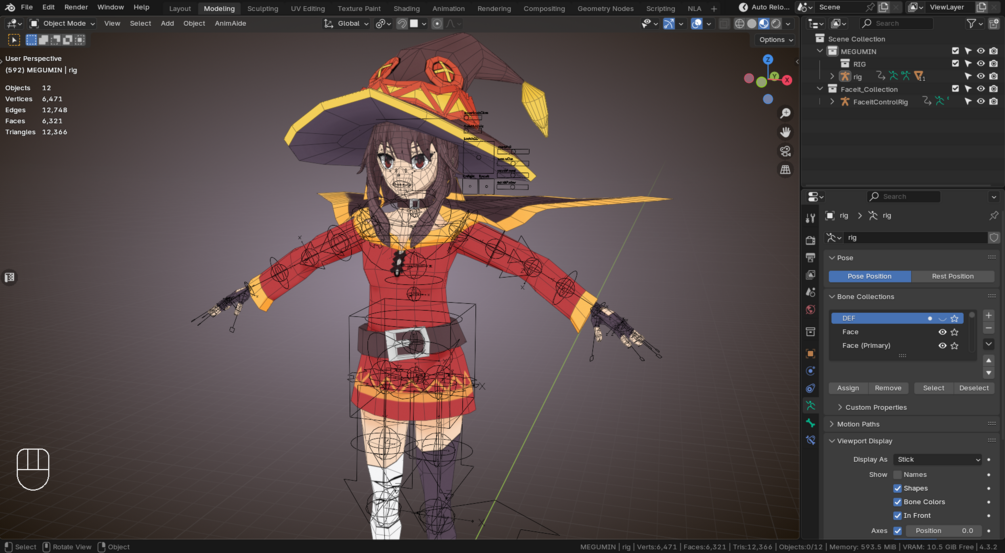Toggle visibility of Face (Primary) bone collection

(942, 345)
